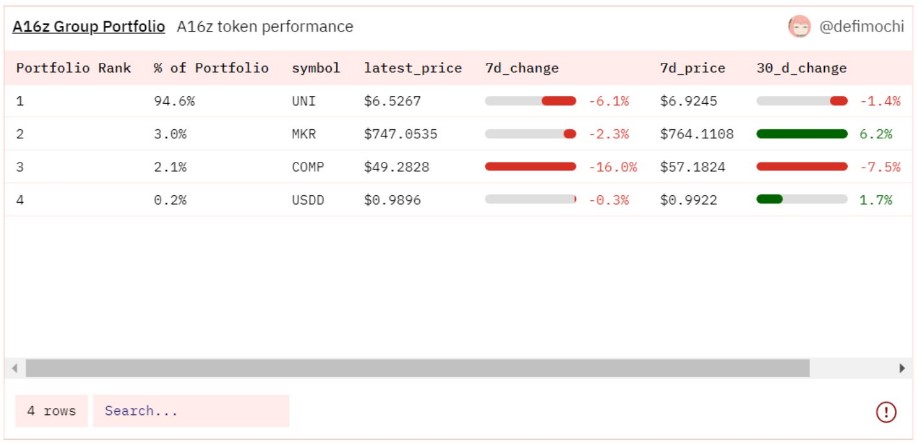Select the UNI symbol cell
Viewport: 918px width, 443px height.
click(x=304, y=101)
